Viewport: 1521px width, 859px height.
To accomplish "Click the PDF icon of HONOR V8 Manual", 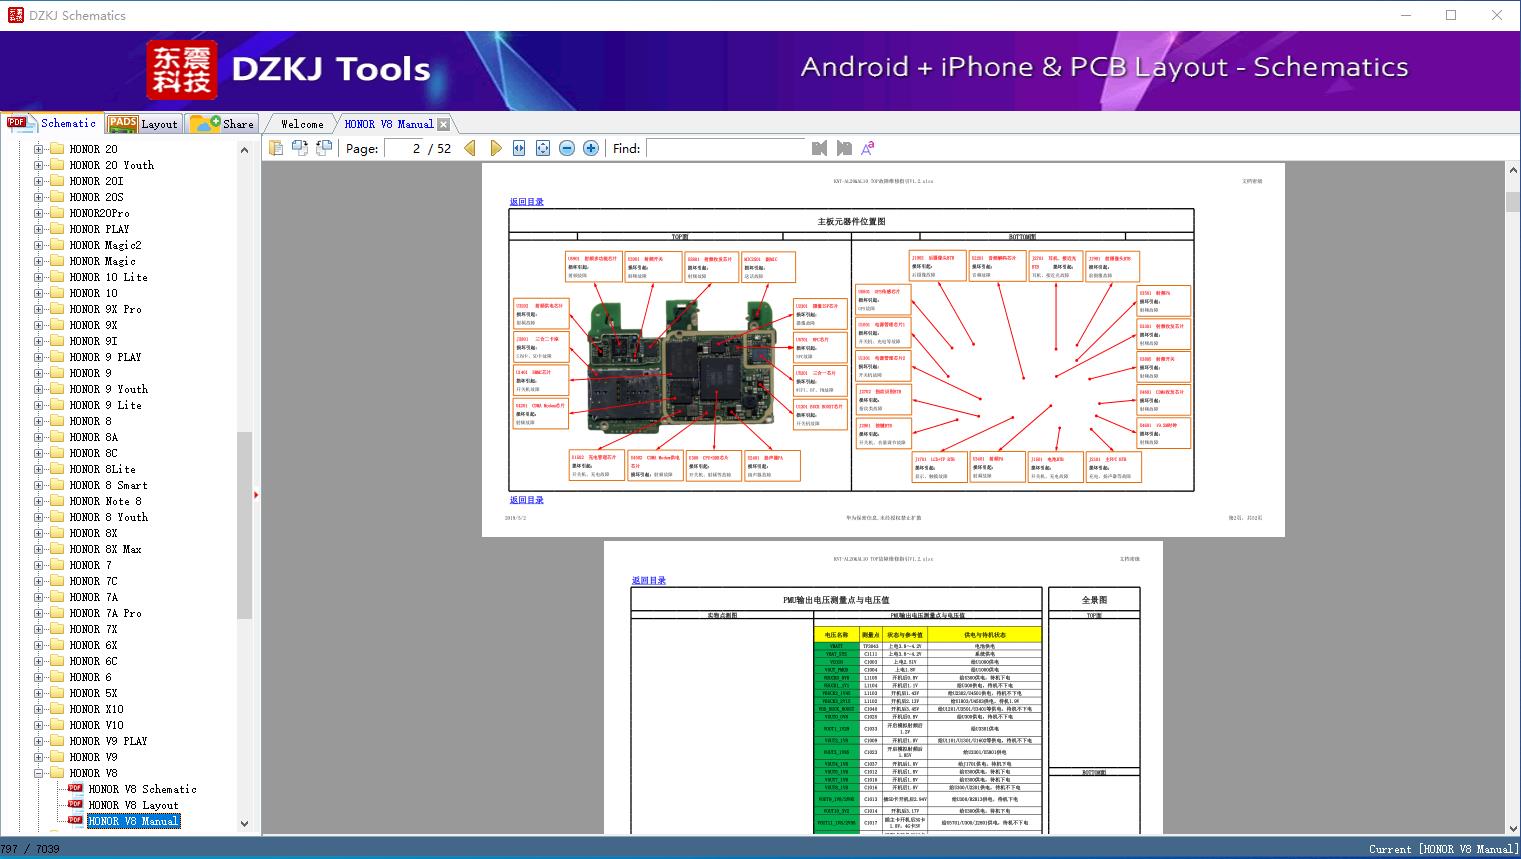I will 75,821.
